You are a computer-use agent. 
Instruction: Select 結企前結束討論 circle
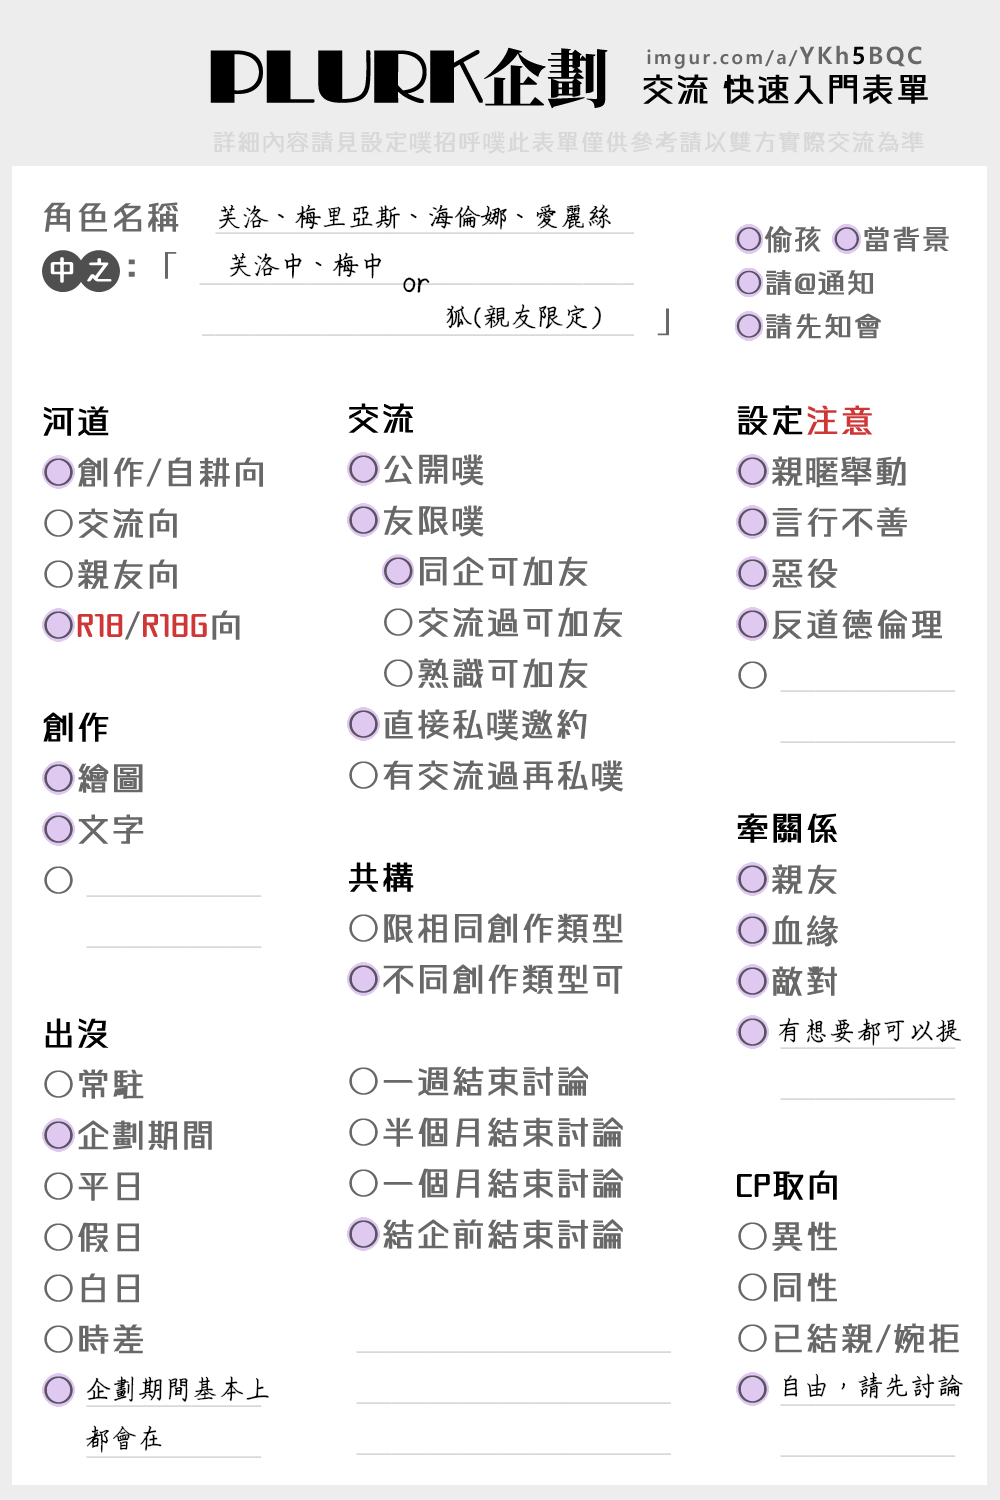364,1234
